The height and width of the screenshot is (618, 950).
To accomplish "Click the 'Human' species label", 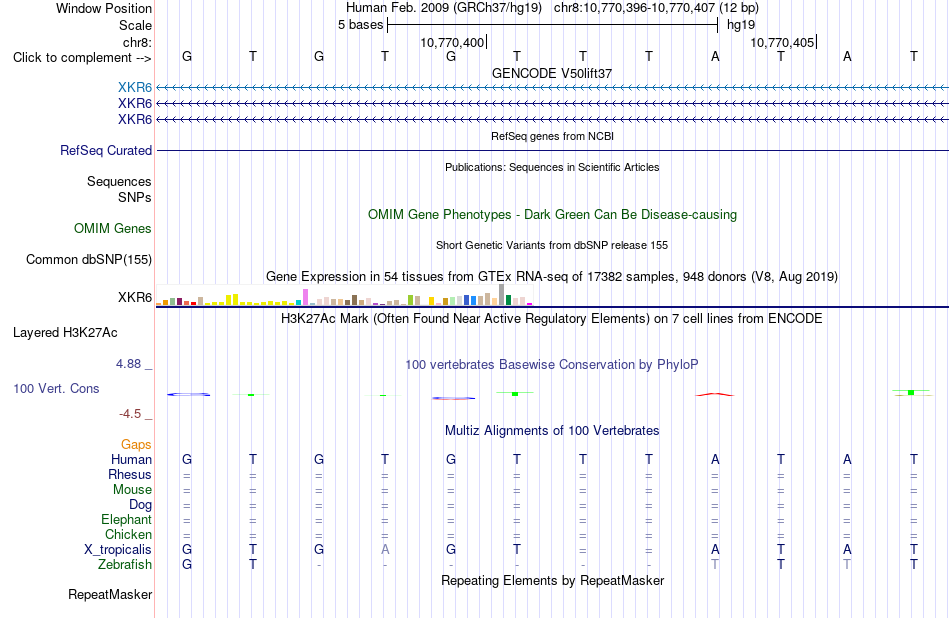I will pos(131,459).
